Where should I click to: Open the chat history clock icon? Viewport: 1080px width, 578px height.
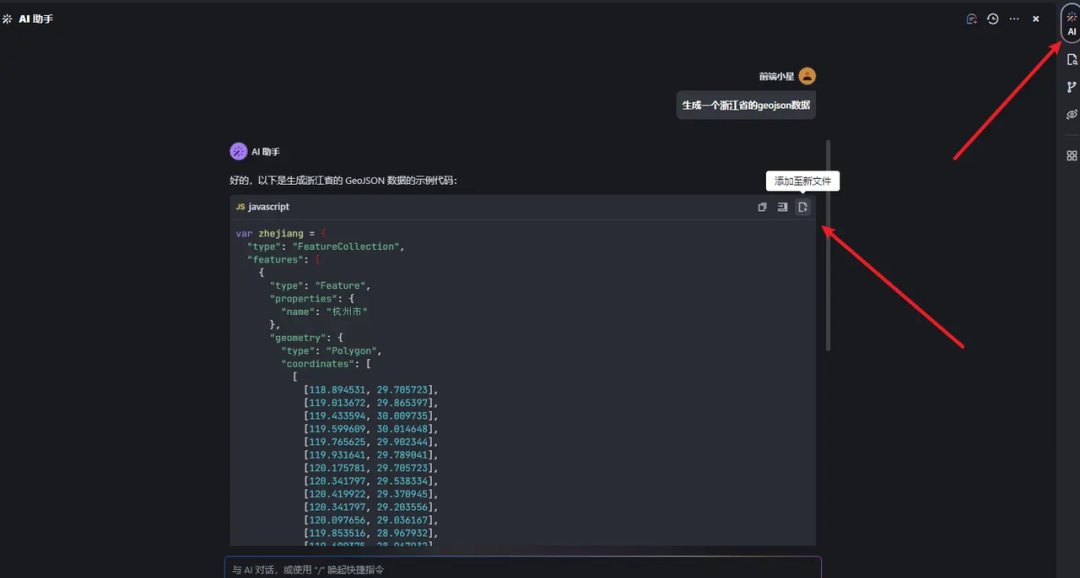[x=993, y=19]
